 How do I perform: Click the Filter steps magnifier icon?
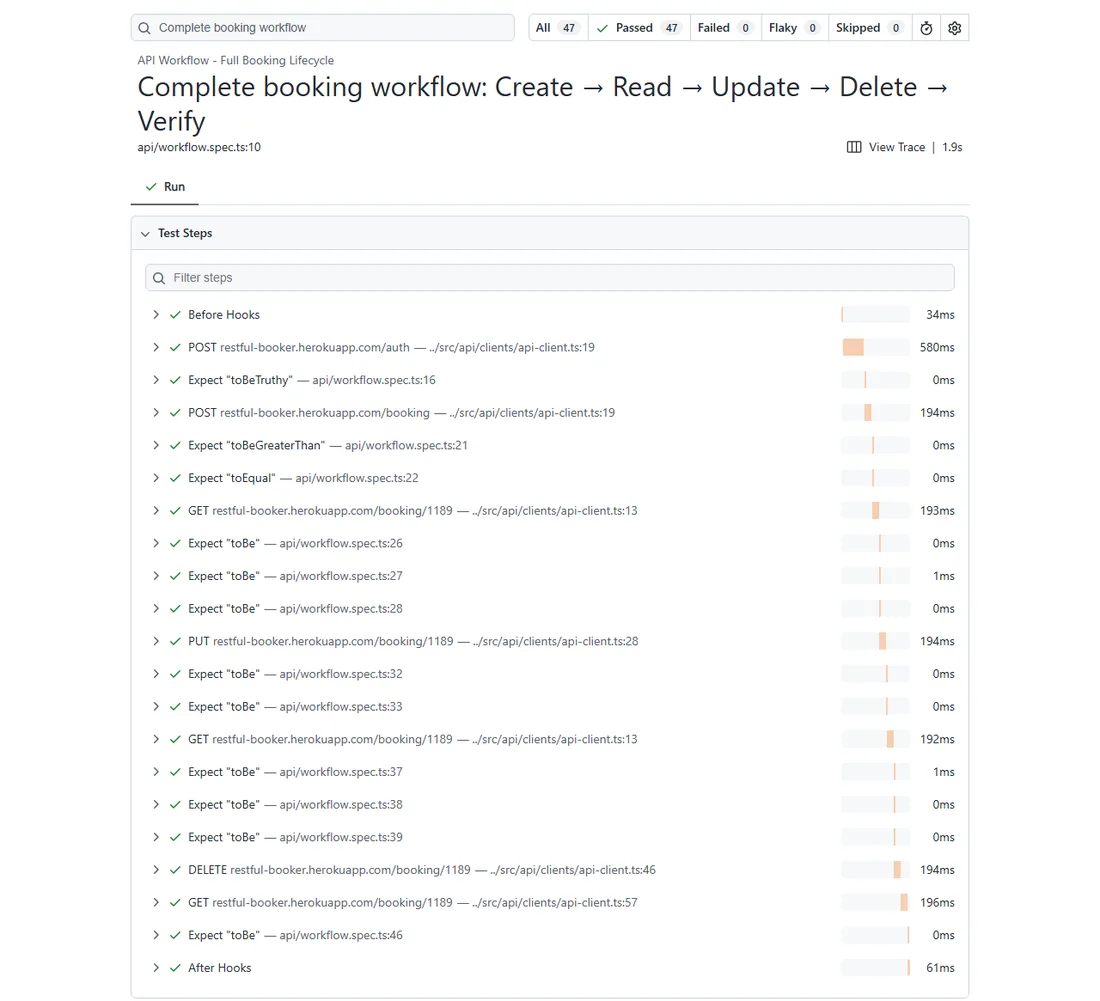pyautogui.click(x=159, y=278)
